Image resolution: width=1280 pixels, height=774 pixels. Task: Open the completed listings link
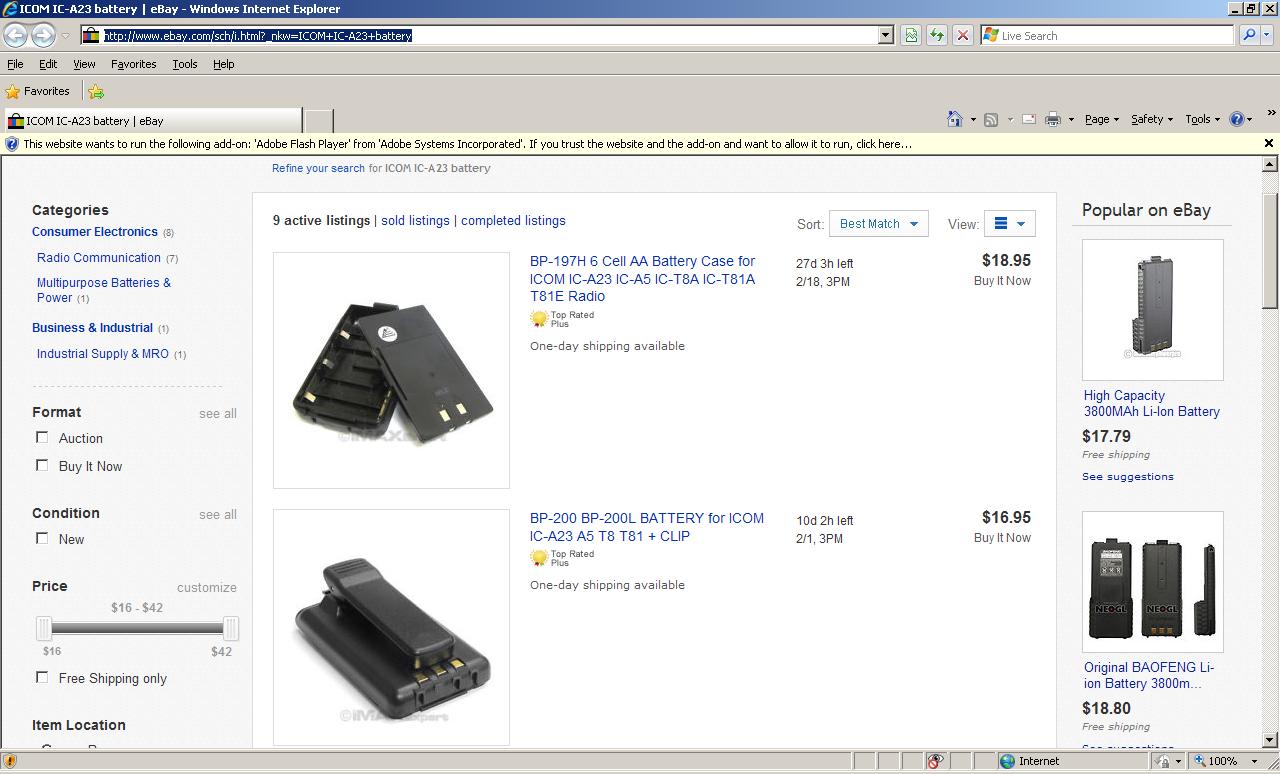[513, 221]
